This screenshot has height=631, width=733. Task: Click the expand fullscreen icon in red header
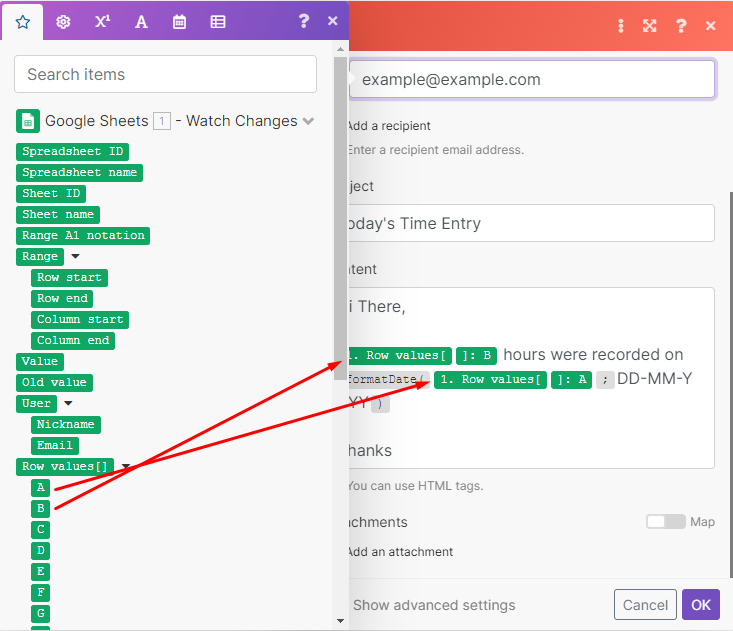[649, 26]
